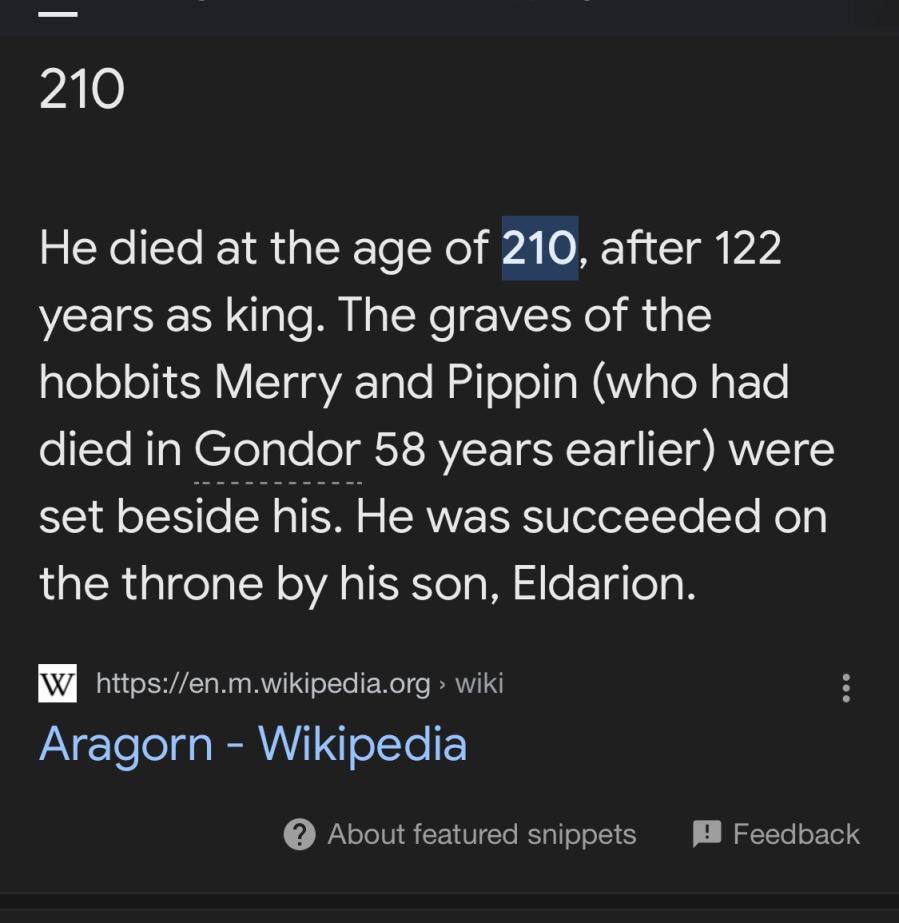Click the "58 years earlier" phrase

pyautogui.click(x=544, y=450)
